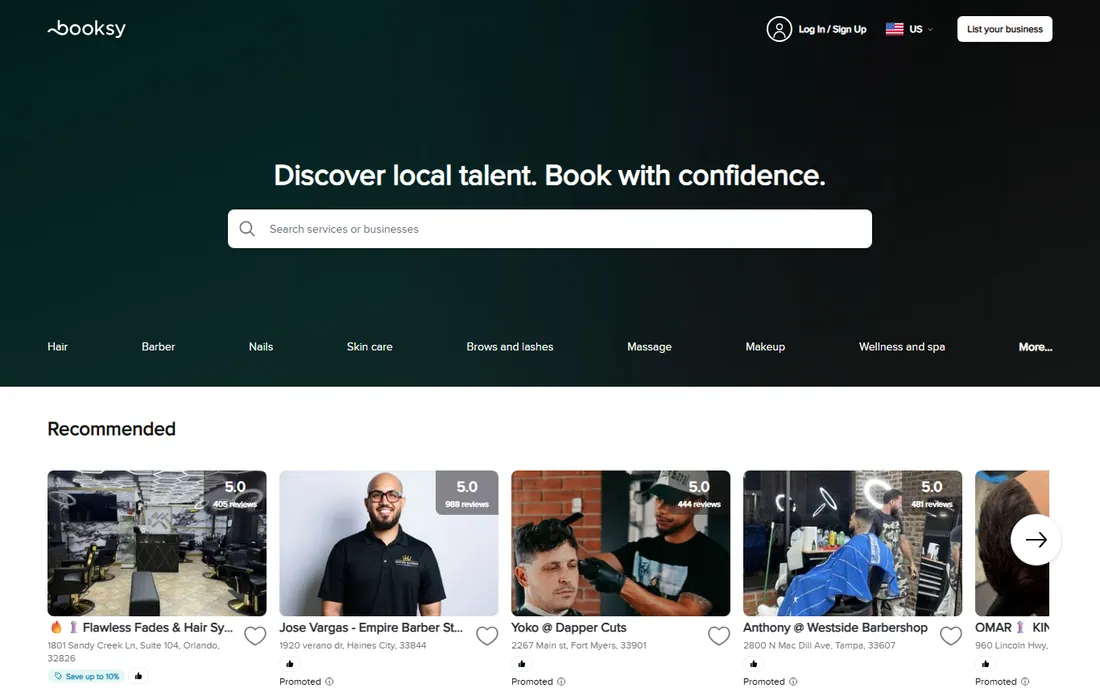Click address 2800 N Mac Dill Ave, Tampa

point(819,645)
